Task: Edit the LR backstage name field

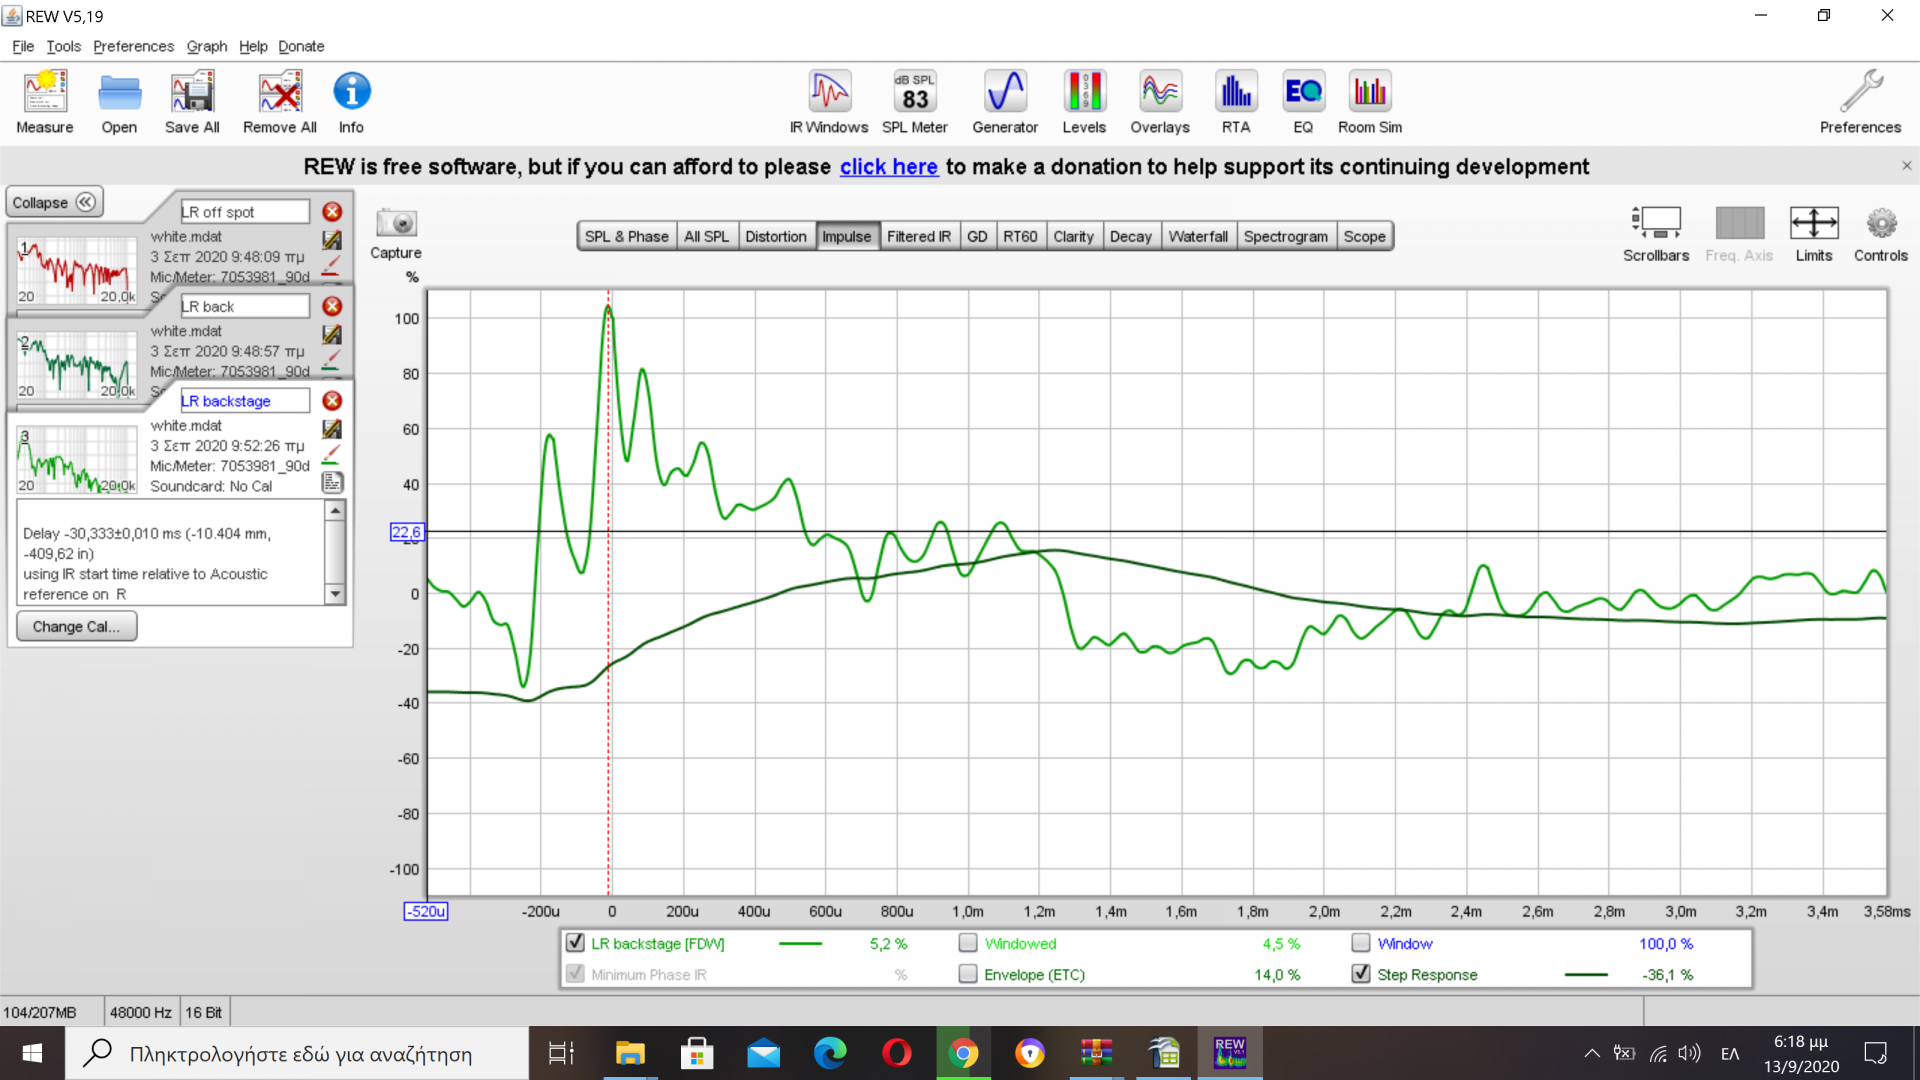Action: coord(245,401)
